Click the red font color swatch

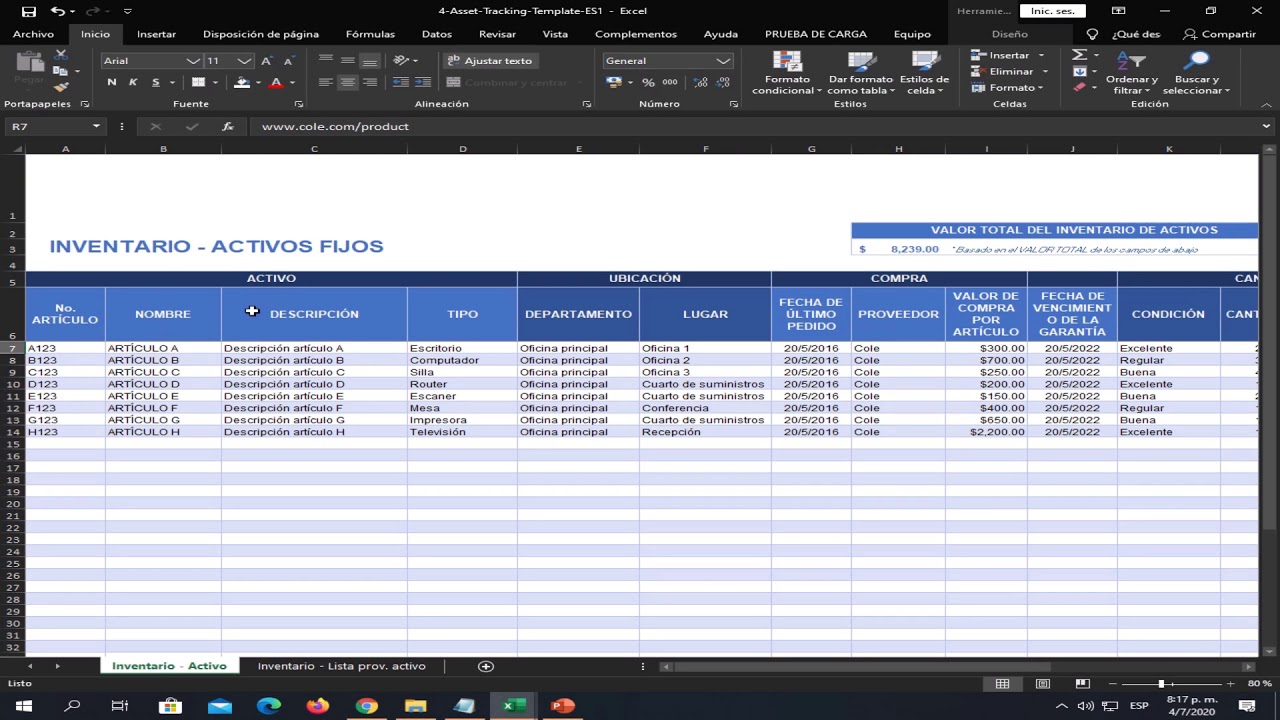pyautogui.click(x=276, y=83)
